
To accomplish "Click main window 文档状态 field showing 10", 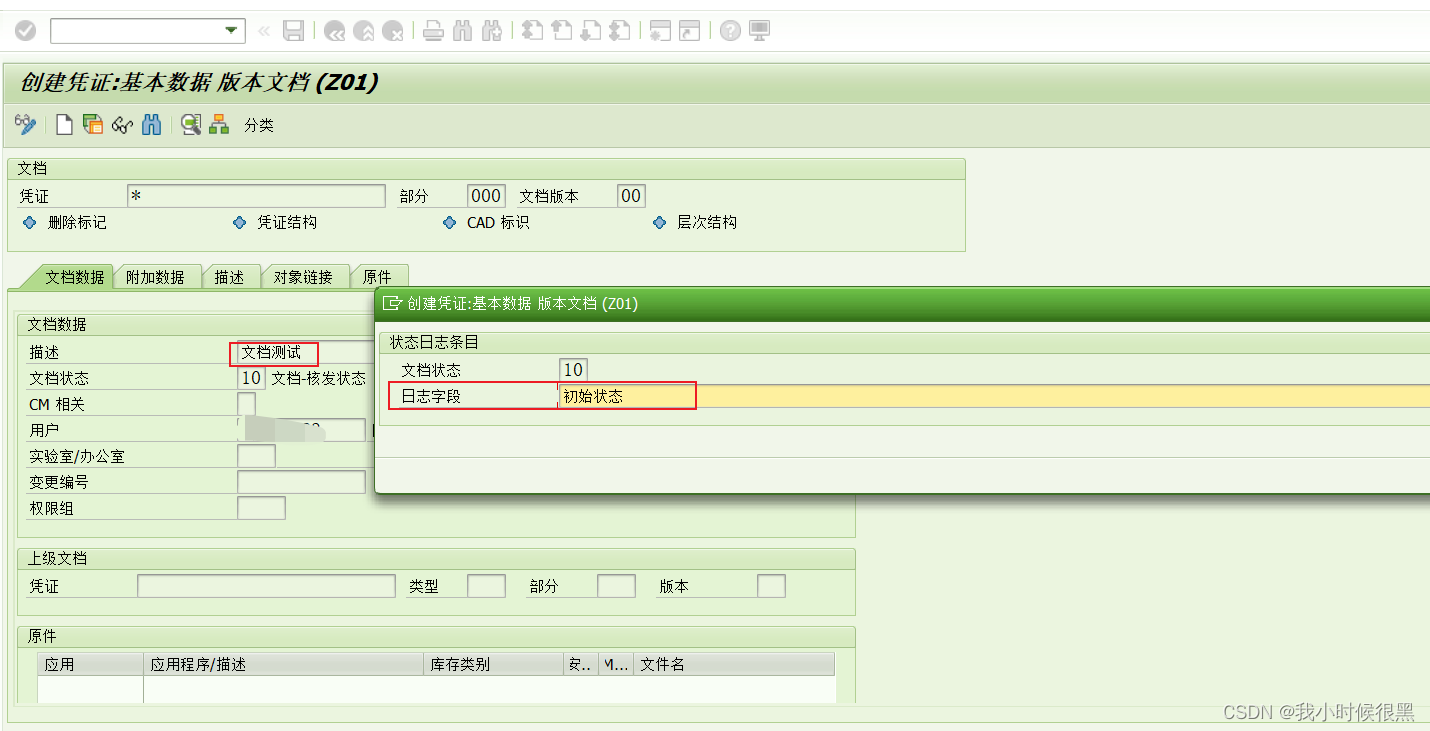I will click(x=251, y=378).
